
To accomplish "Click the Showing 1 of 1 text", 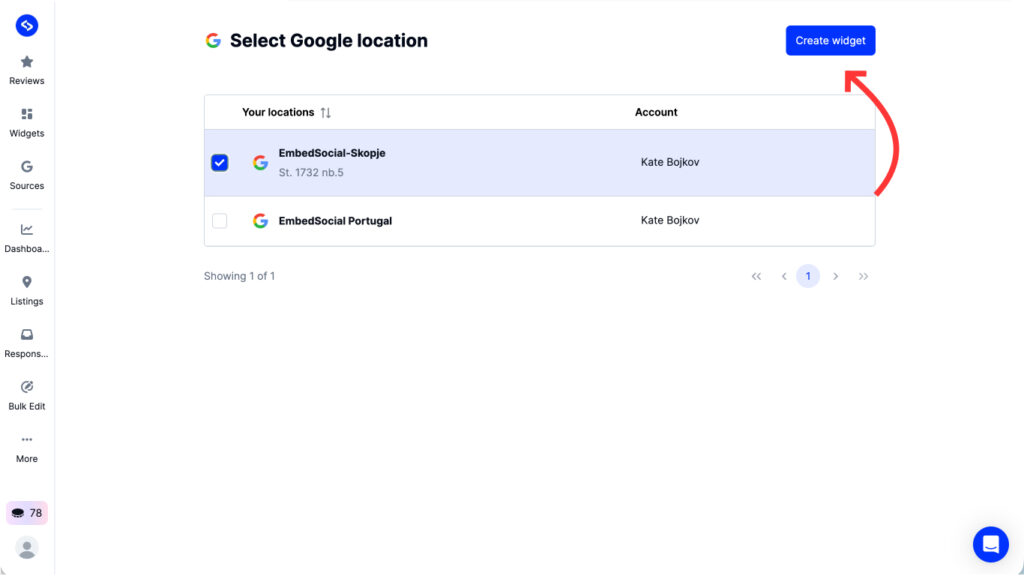I will [x=239, y=276].
